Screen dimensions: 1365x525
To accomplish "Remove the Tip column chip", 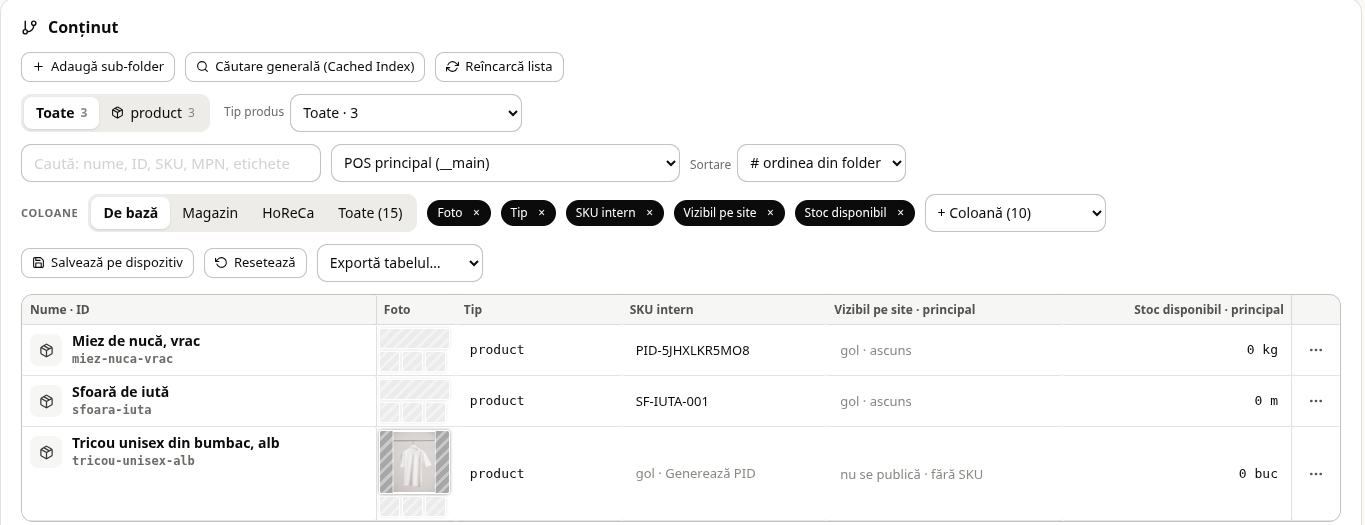I will click(x=541, y=213).
